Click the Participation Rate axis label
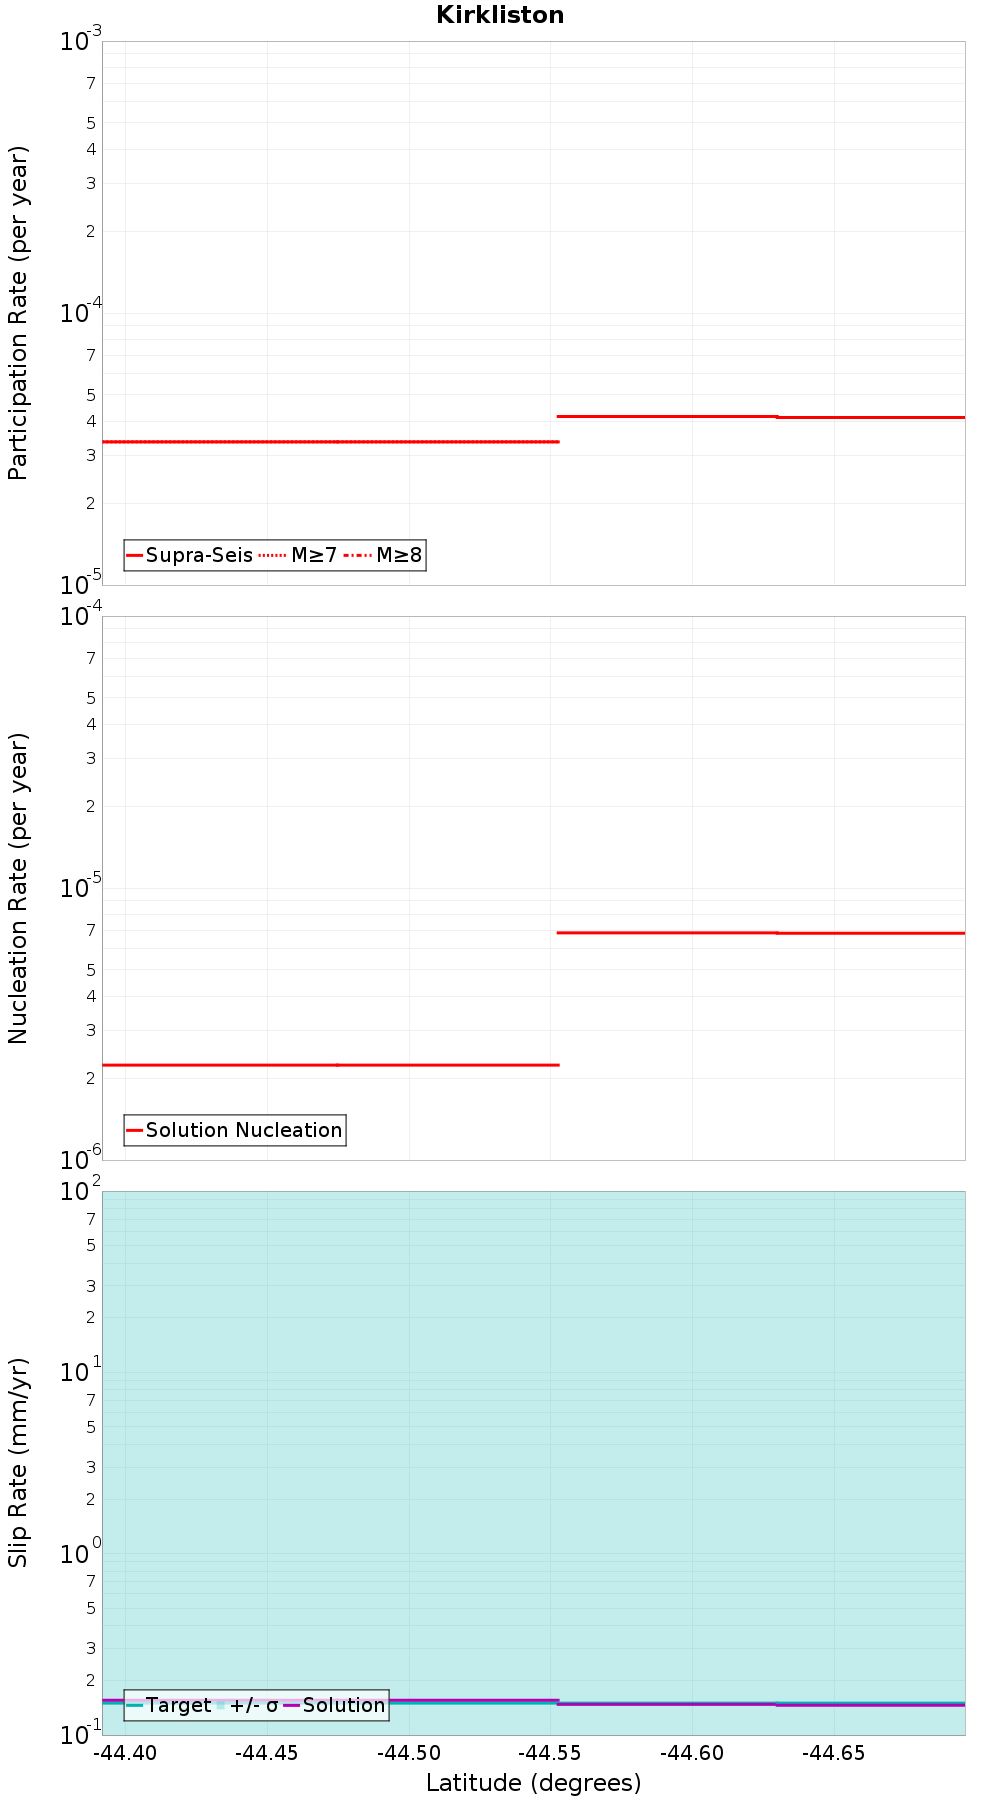The image size is (1000, 1800). pos(18,313)
